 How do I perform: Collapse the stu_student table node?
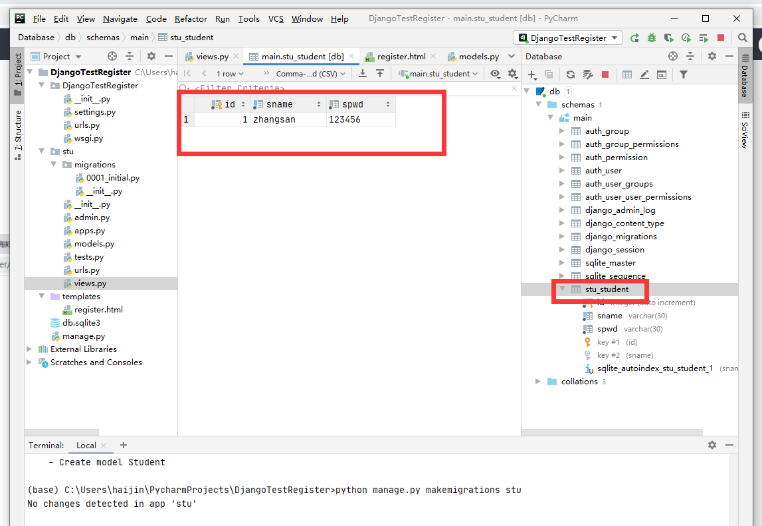pos(562,289)
